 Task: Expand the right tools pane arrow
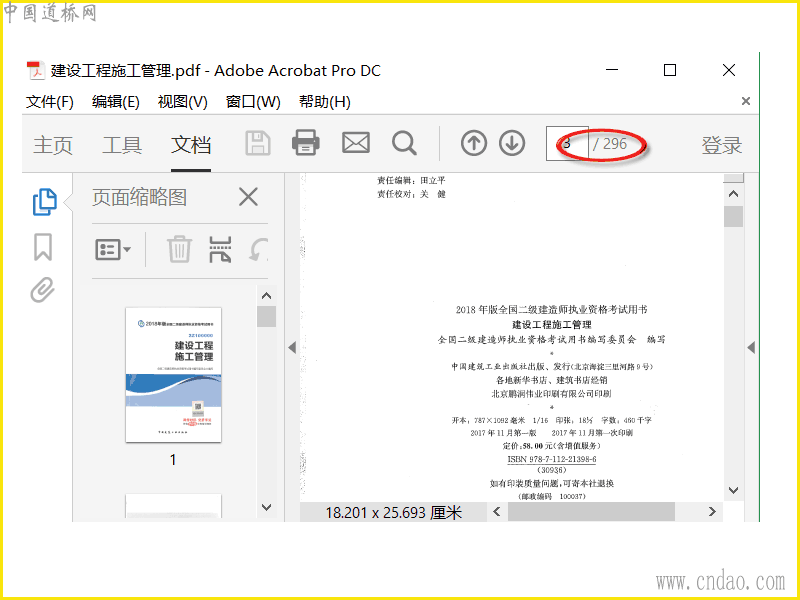[x=751, y=347]
